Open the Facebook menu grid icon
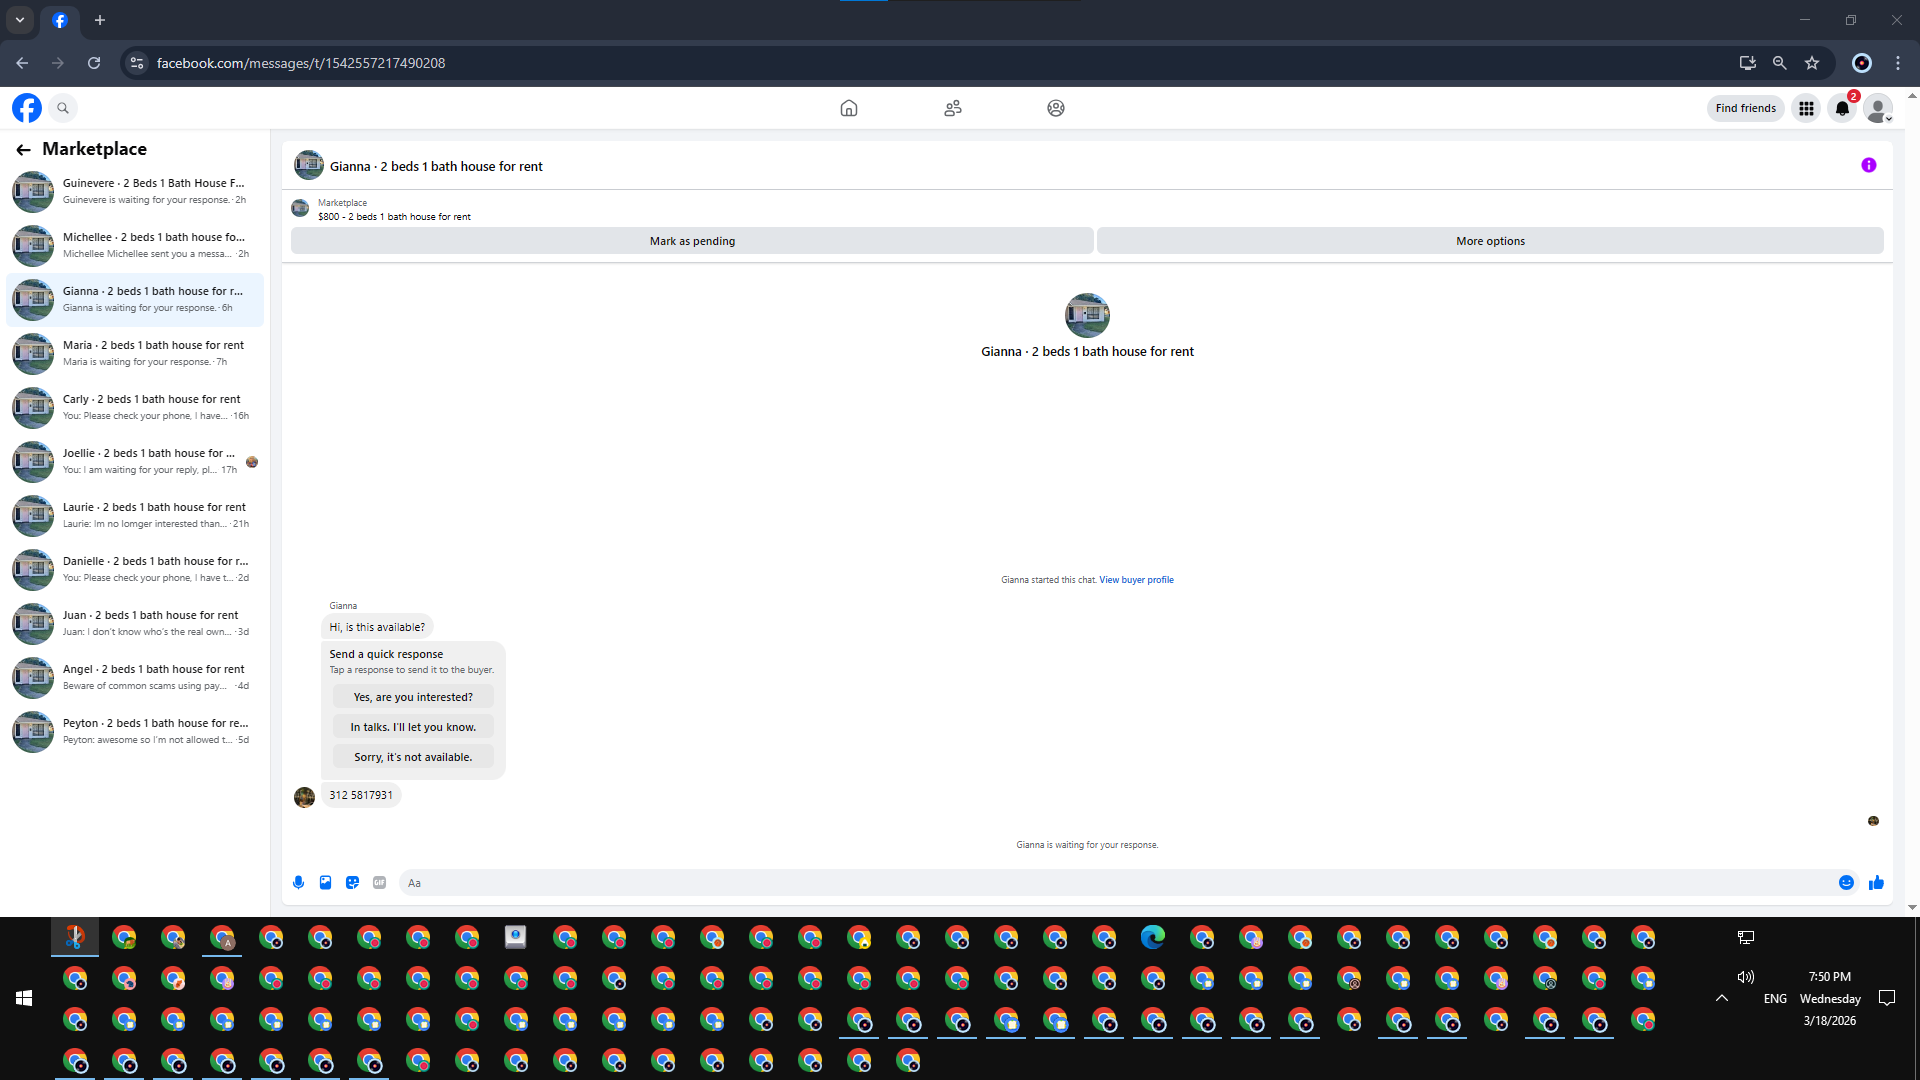 pyautogui.click(x=1806, y=108)
